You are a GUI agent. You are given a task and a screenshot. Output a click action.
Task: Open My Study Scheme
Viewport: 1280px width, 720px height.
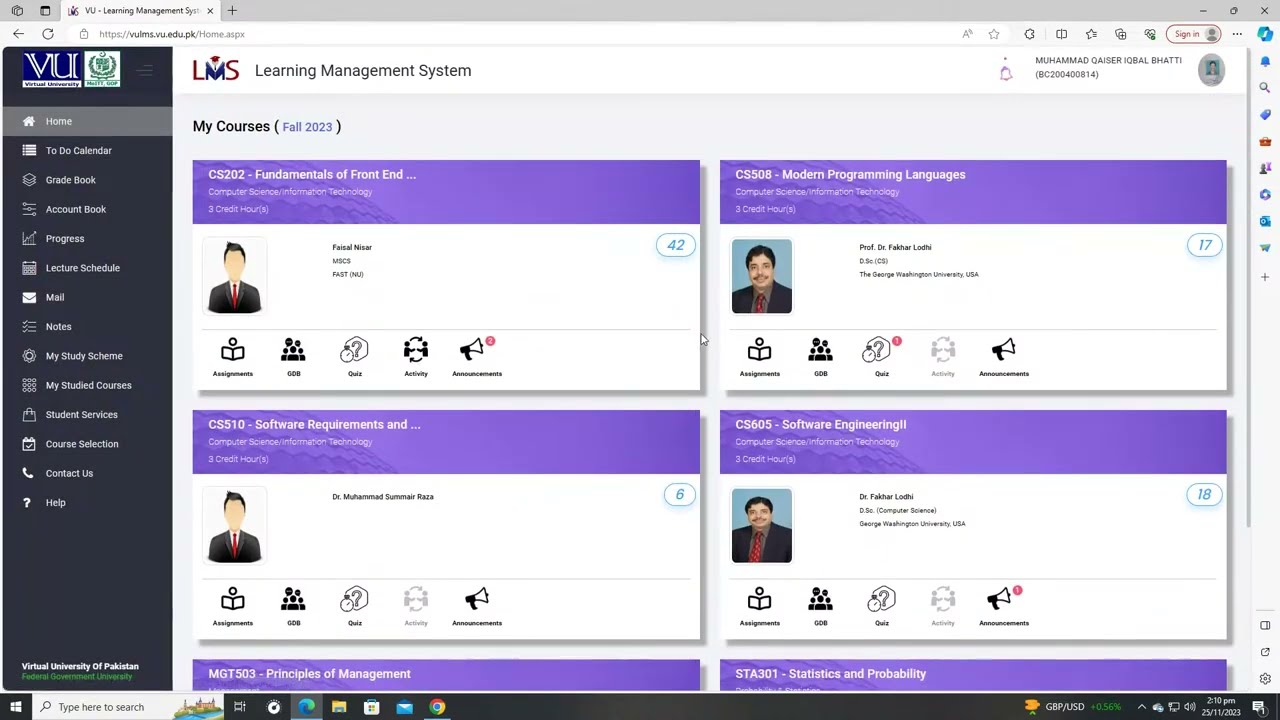(x=87, y=356)
